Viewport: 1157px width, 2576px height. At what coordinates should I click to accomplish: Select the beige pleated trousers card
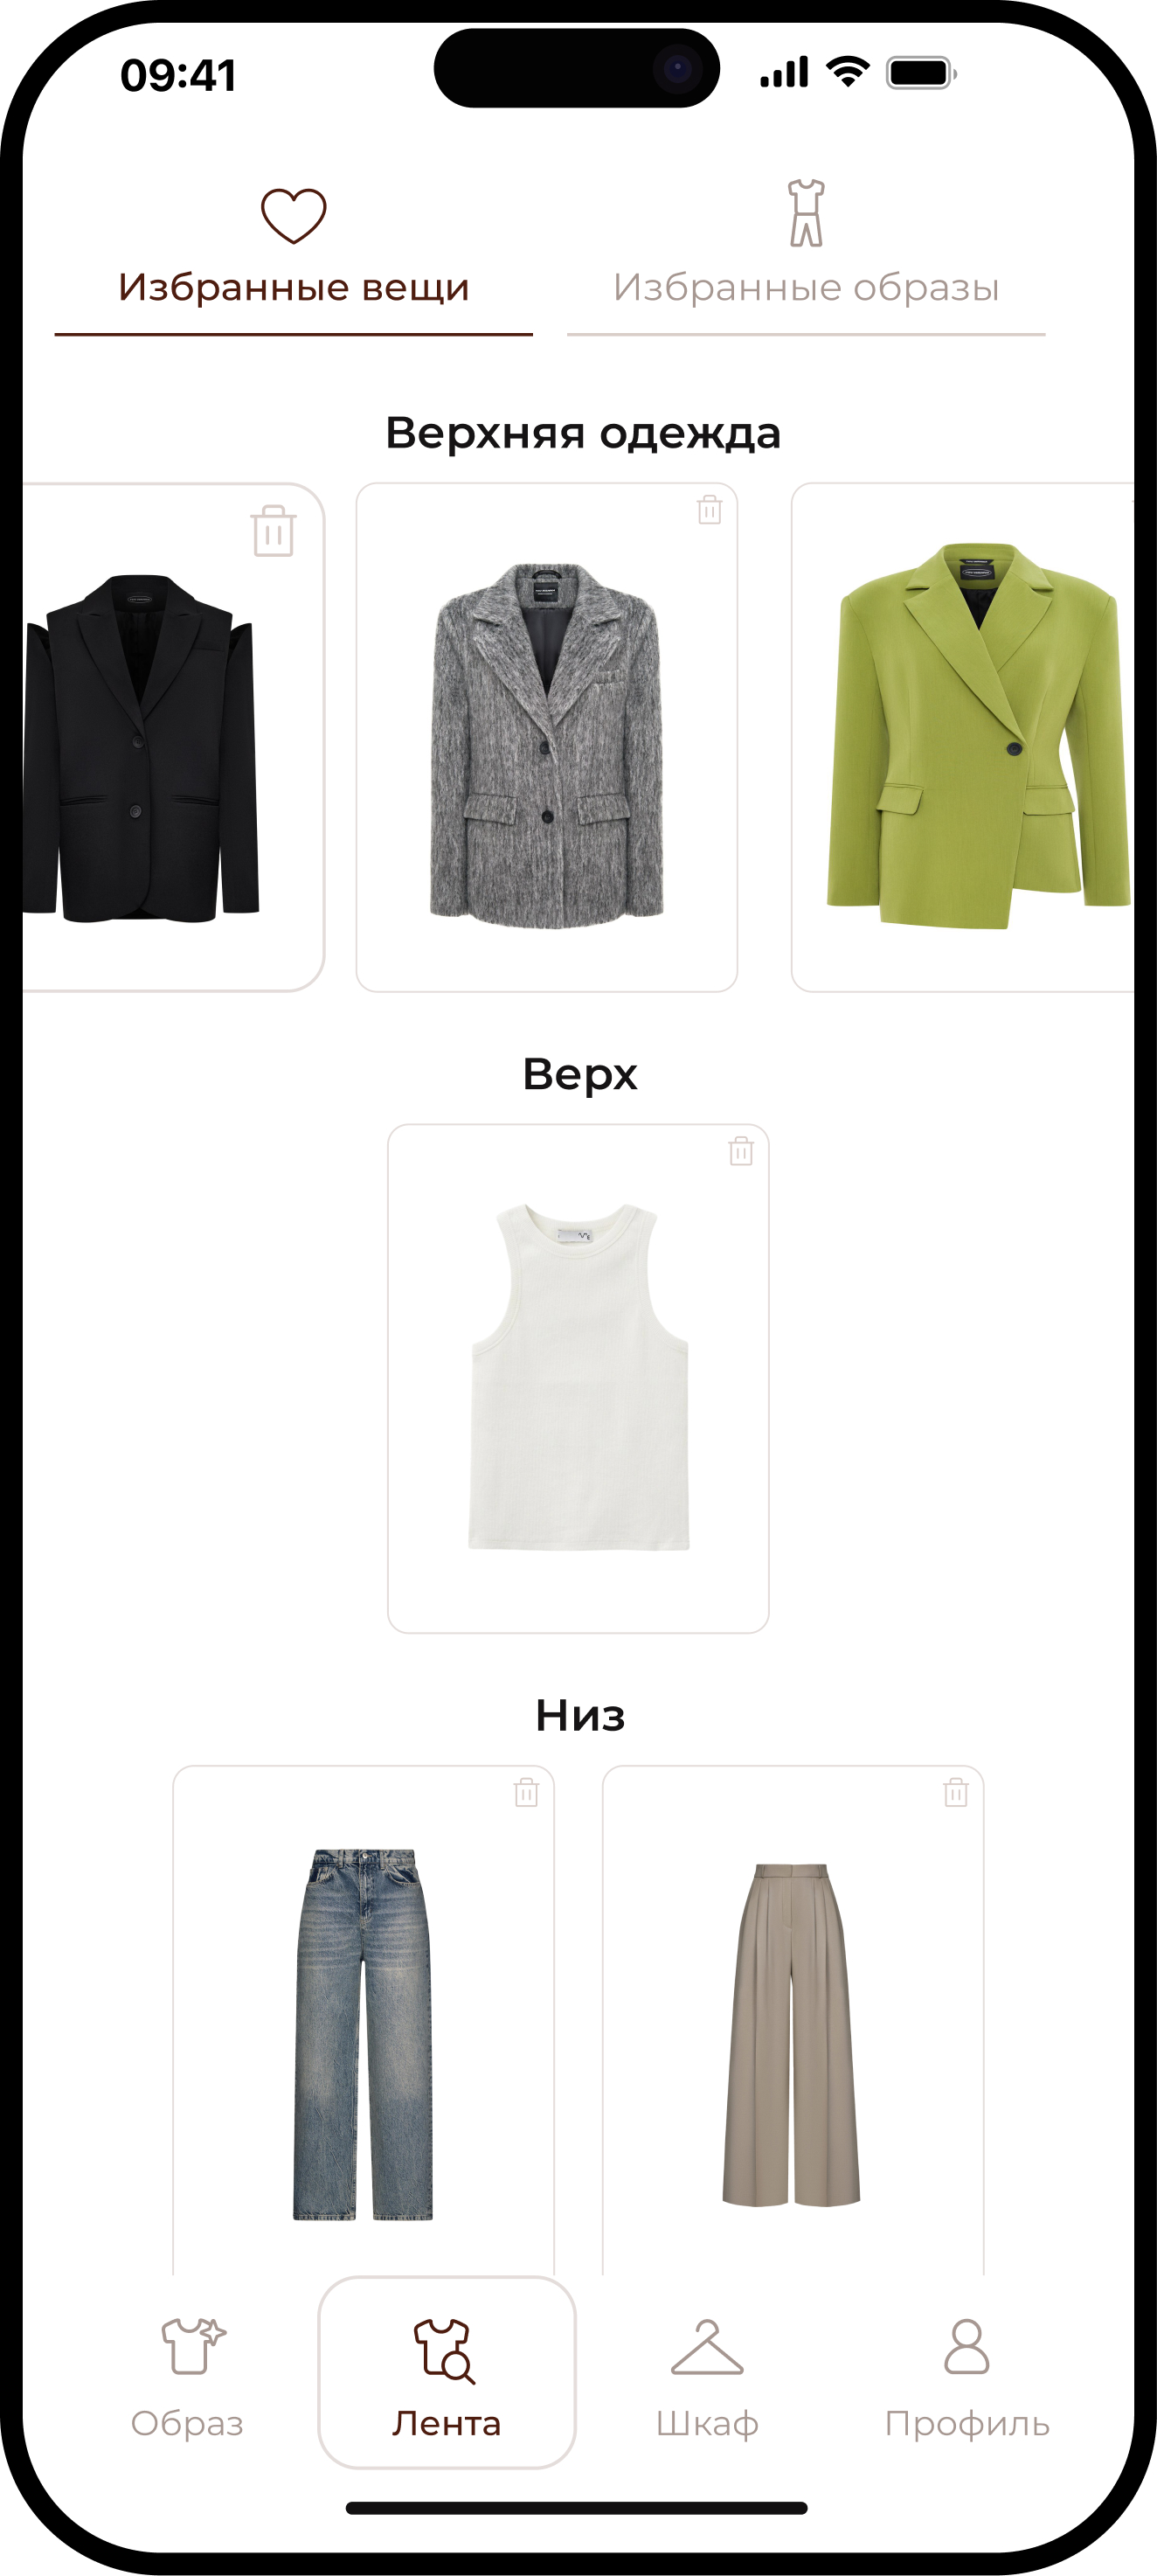[x=793, y=2020]
